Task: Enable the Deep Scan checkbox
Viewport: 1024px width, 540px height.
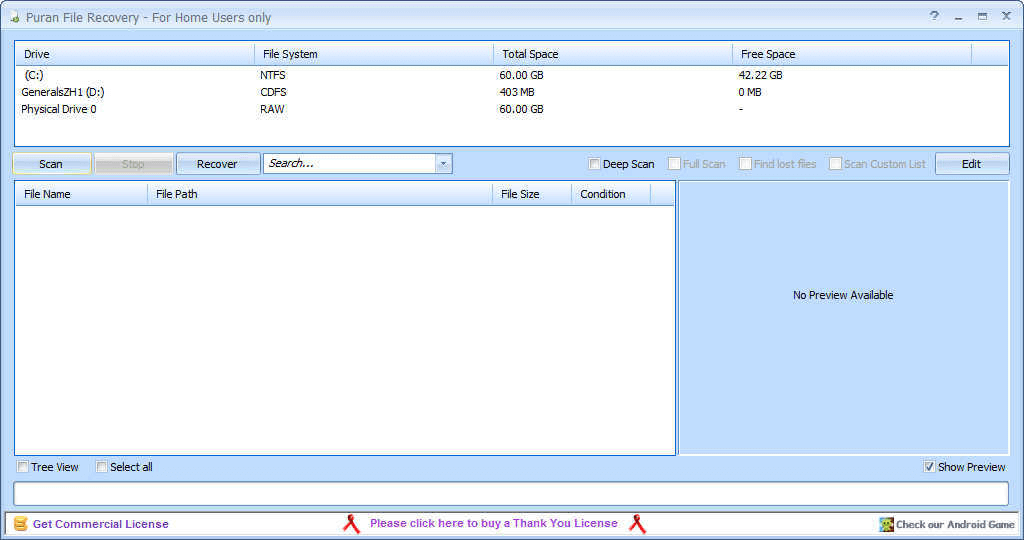Action: point(595,164)
